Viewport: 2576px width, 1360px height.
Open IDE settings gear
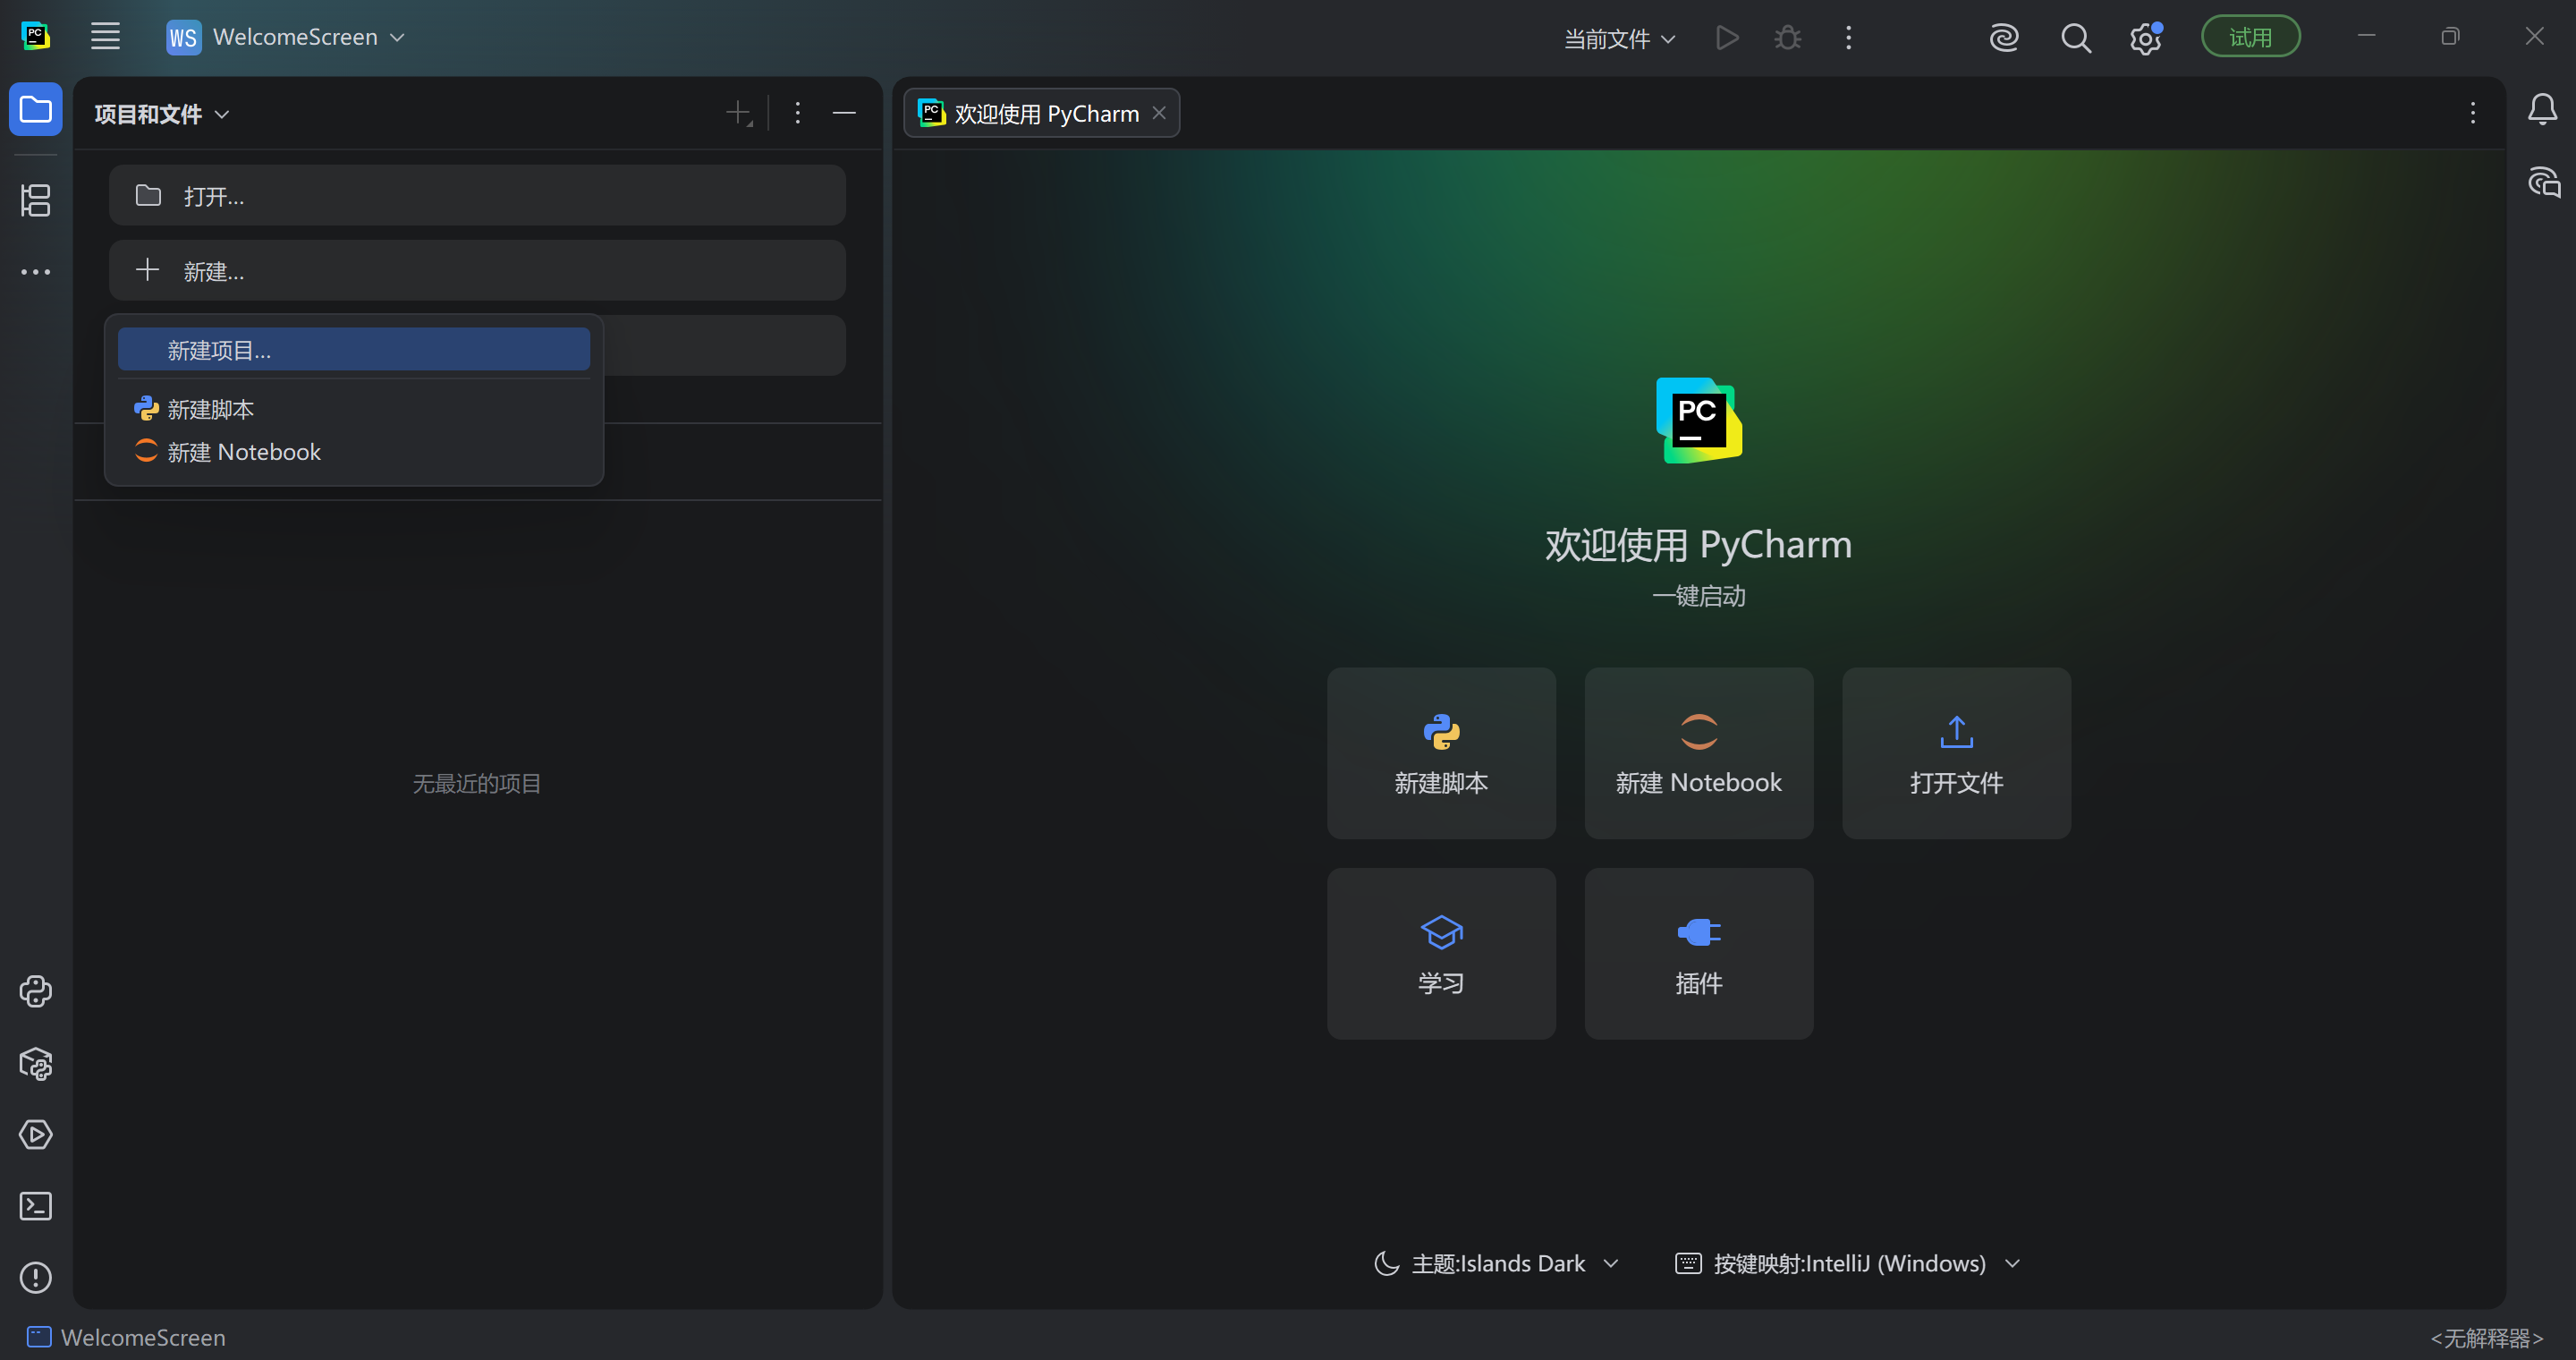click(2145, 38)
